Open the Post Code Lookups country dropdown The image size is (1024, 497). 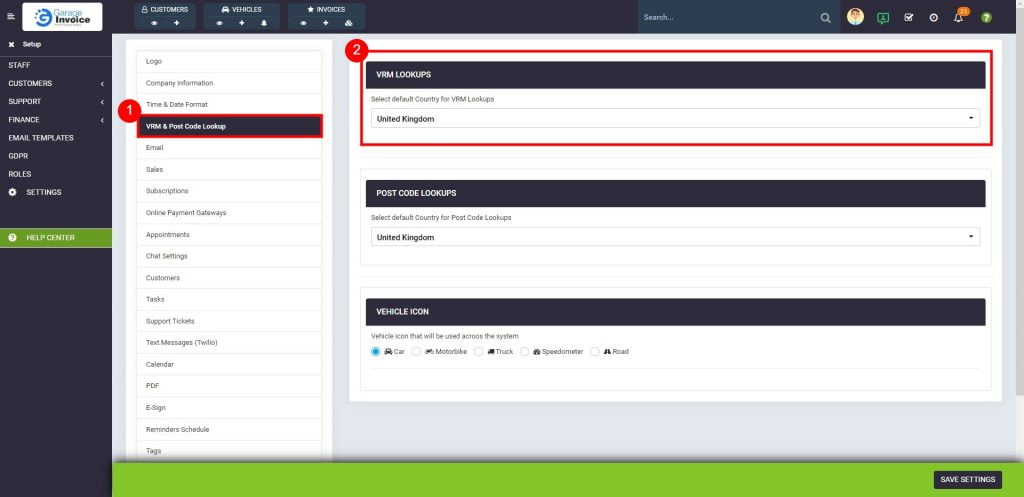pyautogui.click(x=675, y=237)
